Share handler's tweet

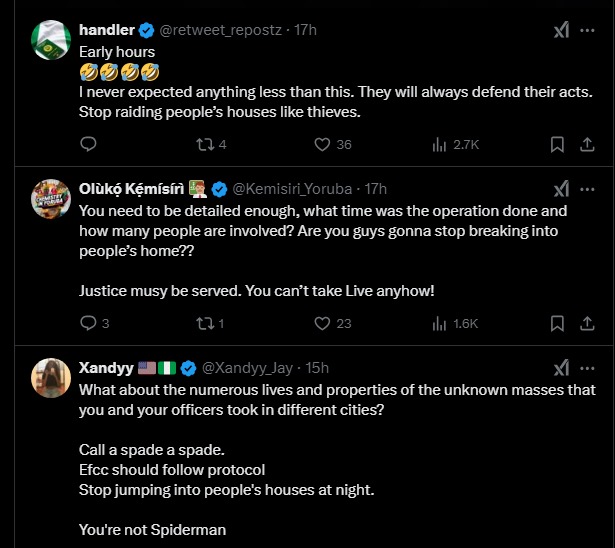click(587, 144)
